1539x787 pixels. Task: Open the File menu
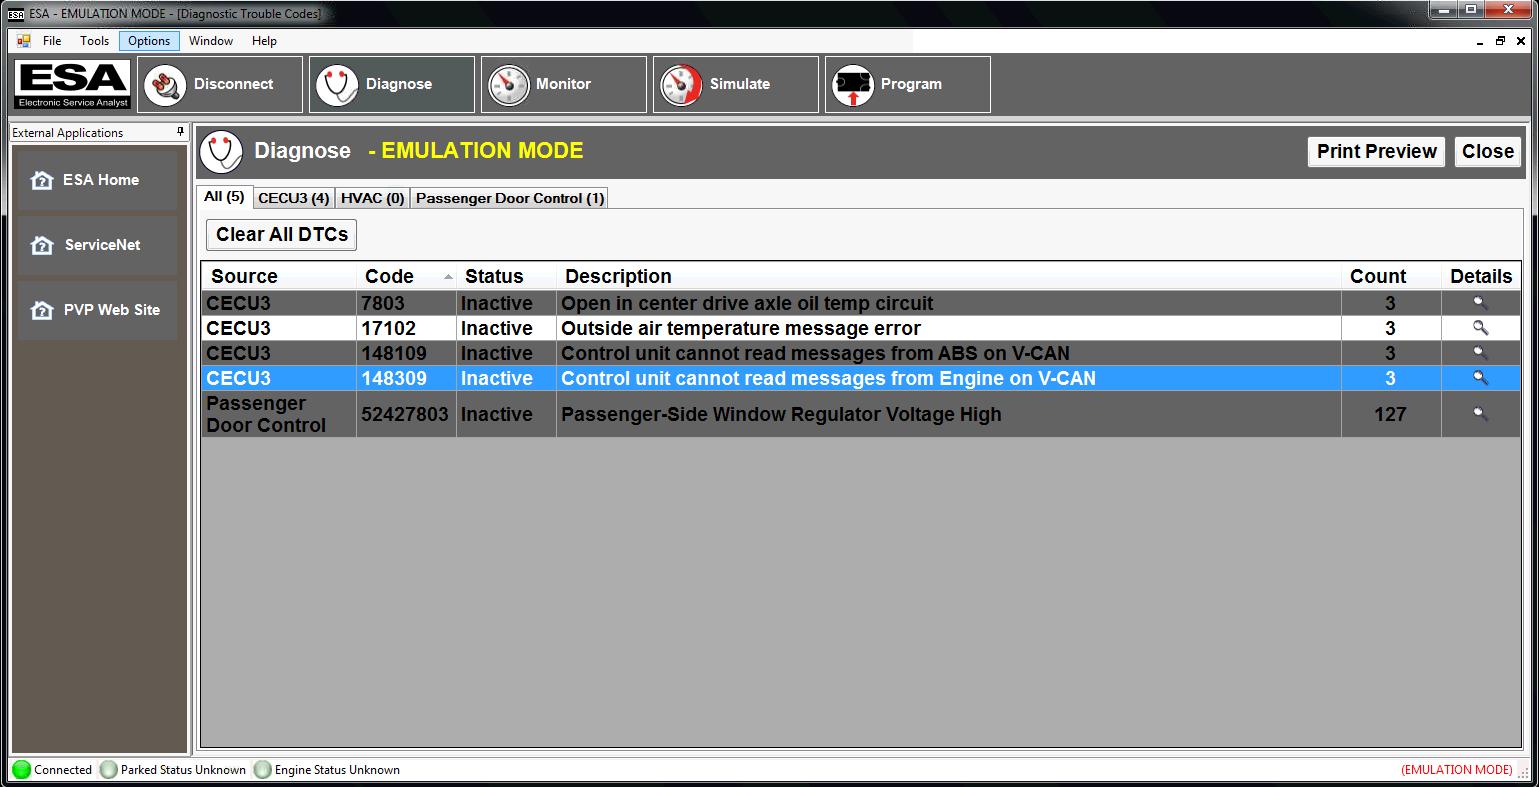[52, 41]
